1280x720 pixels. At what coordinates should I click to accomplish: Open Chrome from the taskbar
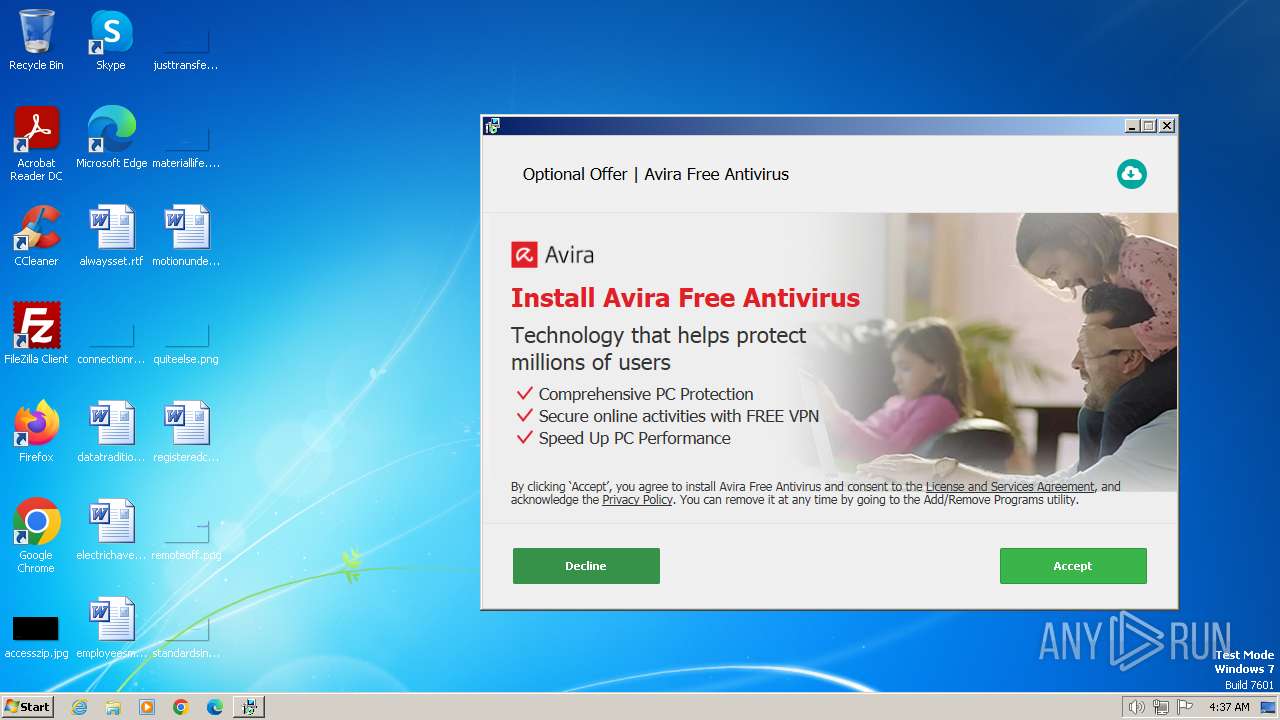pos(181,707)
